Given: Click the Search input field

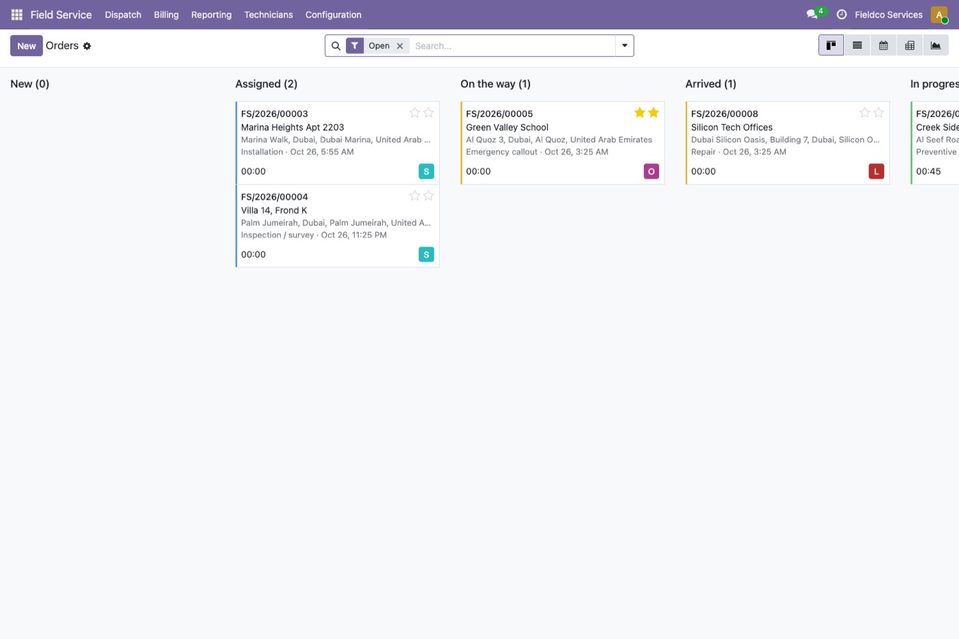Looking at the screenshot, I should coord(513,46).
